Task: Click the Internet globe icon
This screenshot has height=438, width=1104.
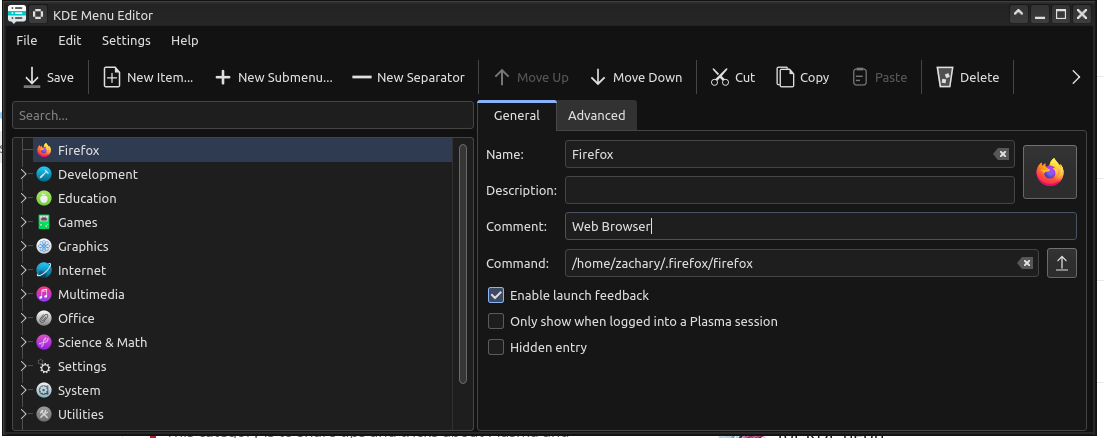Action: (44, 270)
